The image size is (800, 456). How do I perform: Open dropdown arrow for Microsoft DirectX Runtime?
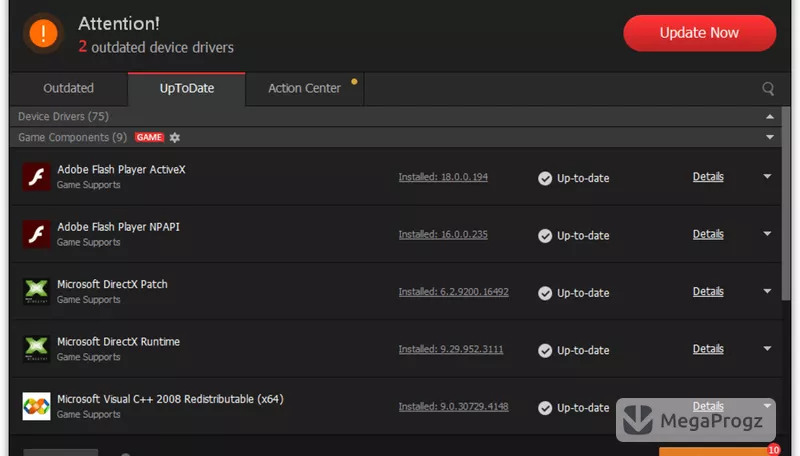(767, 348)
